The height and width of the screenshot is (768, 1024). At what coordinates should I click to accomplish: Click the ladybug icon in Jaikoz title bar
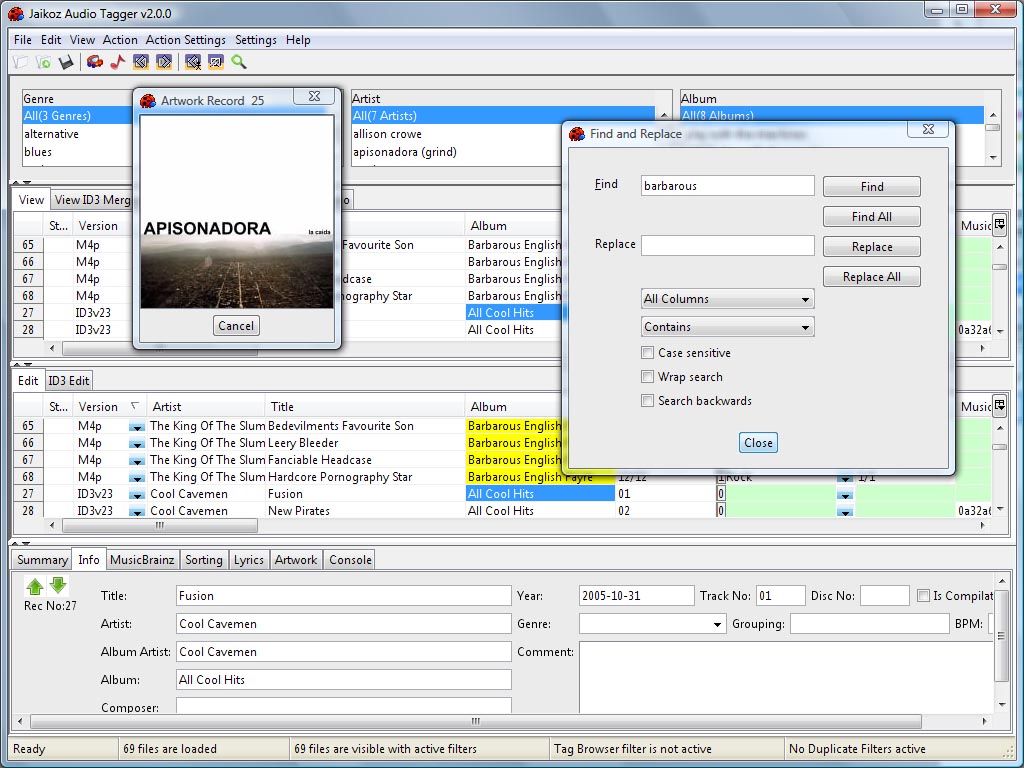[x=16, y=13]
